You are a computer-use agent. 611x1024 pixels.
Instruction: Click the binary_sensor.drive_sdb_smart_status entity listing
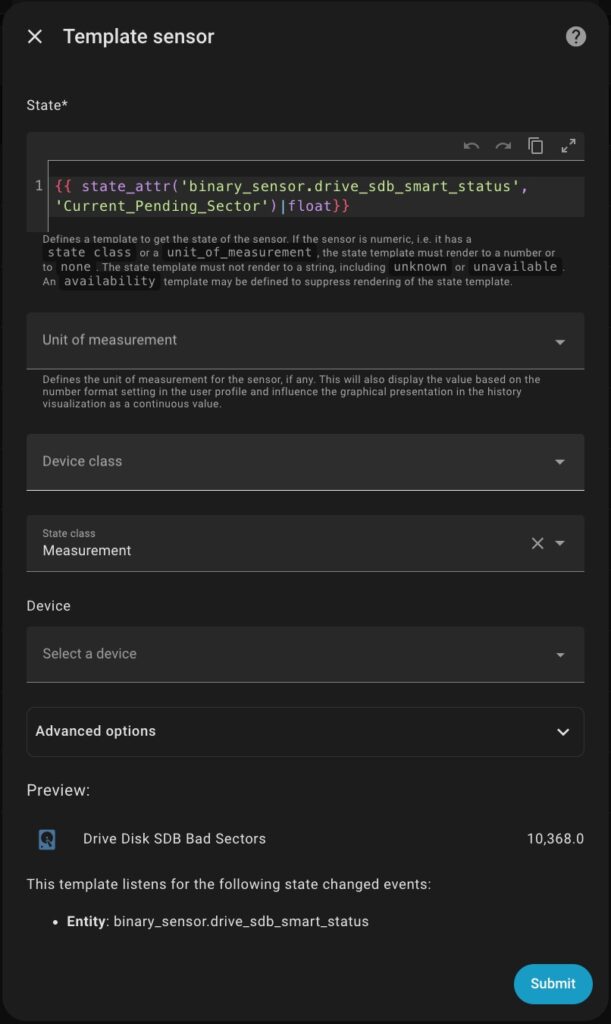(x=241, y=921)
